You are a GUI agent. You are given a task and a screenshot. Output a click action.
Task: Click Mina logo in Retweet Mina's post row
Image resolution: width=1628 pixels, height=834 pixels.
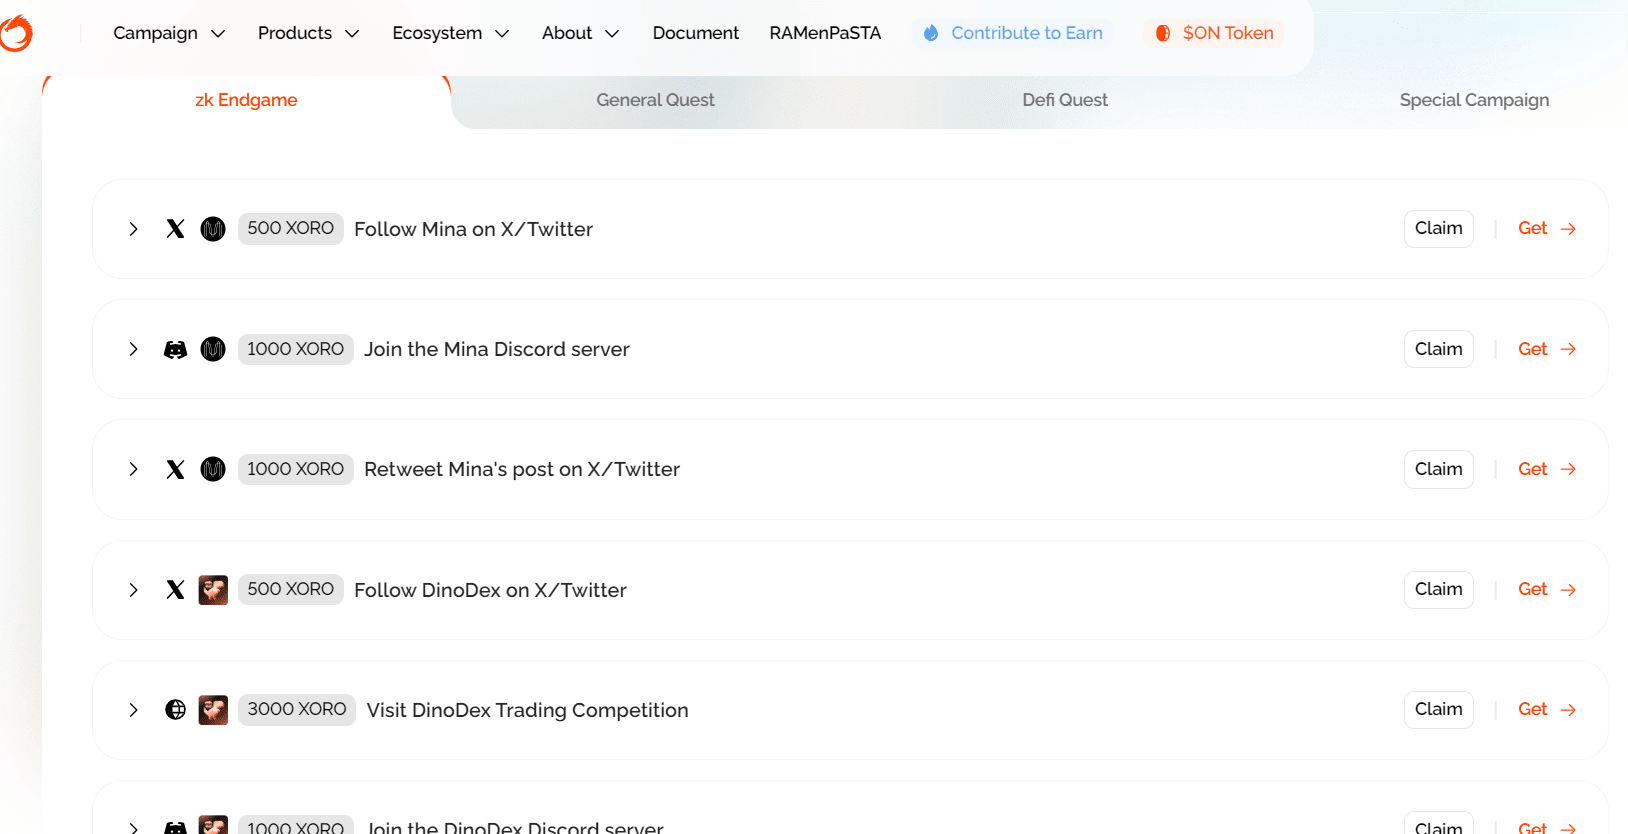click(213, 469)
